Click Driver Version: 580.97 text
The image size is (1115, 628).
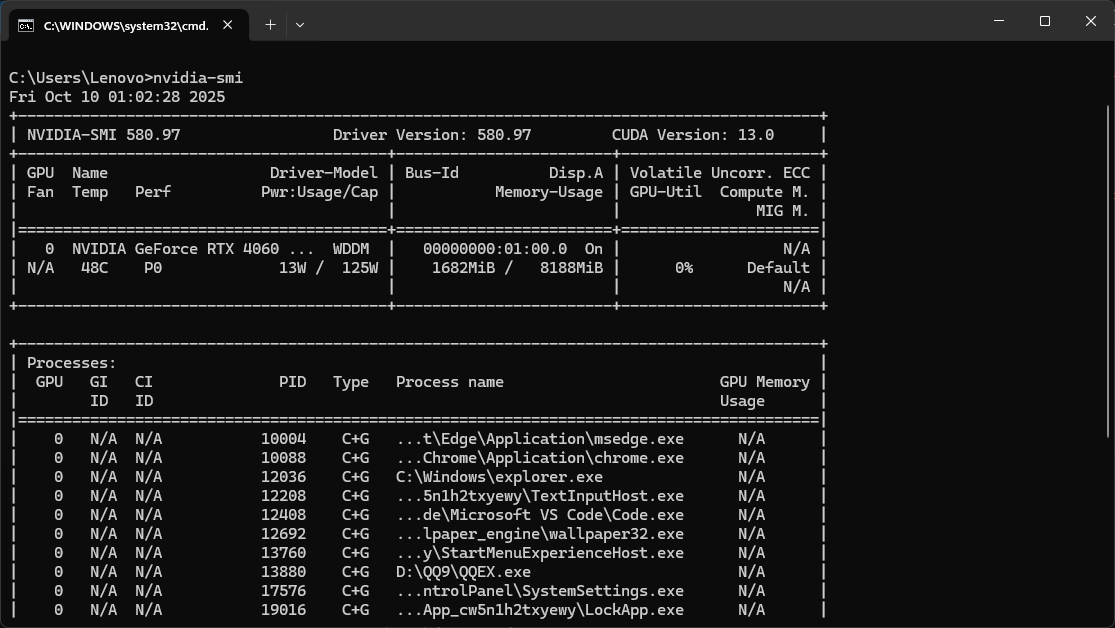[x=432, y=135]
